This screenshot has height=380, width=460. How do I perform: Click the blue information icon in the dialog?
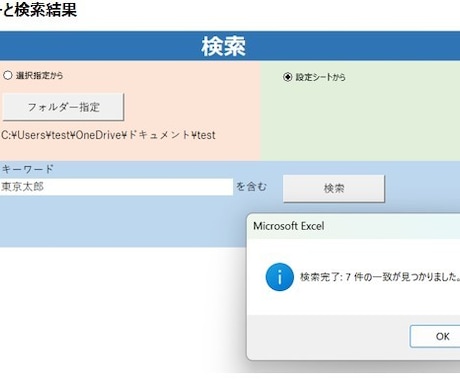coord(280,277)
